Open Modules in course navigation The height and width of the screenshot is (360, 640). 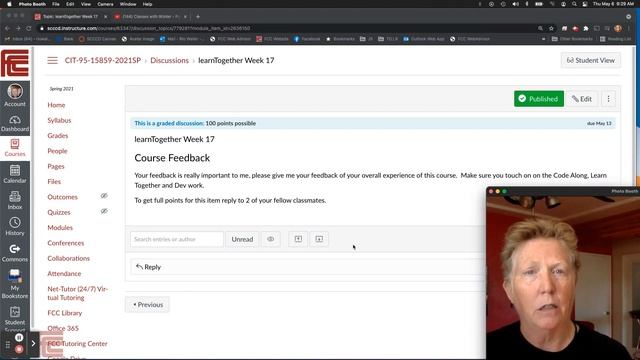click(60, 227)
